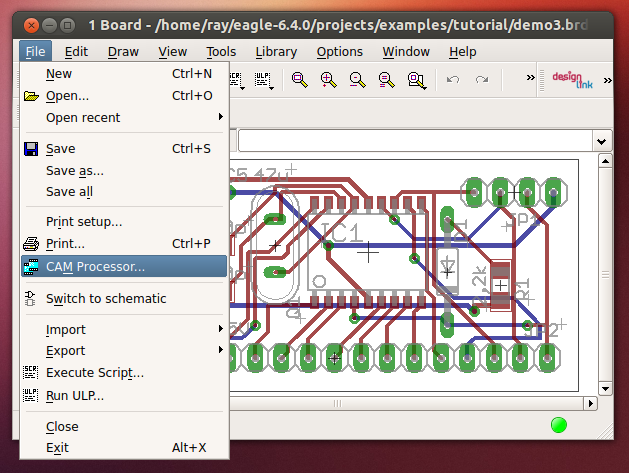Viewport: 629px width, 473px height.
Task: Close the Board window
Action: (x=31, y=26)
